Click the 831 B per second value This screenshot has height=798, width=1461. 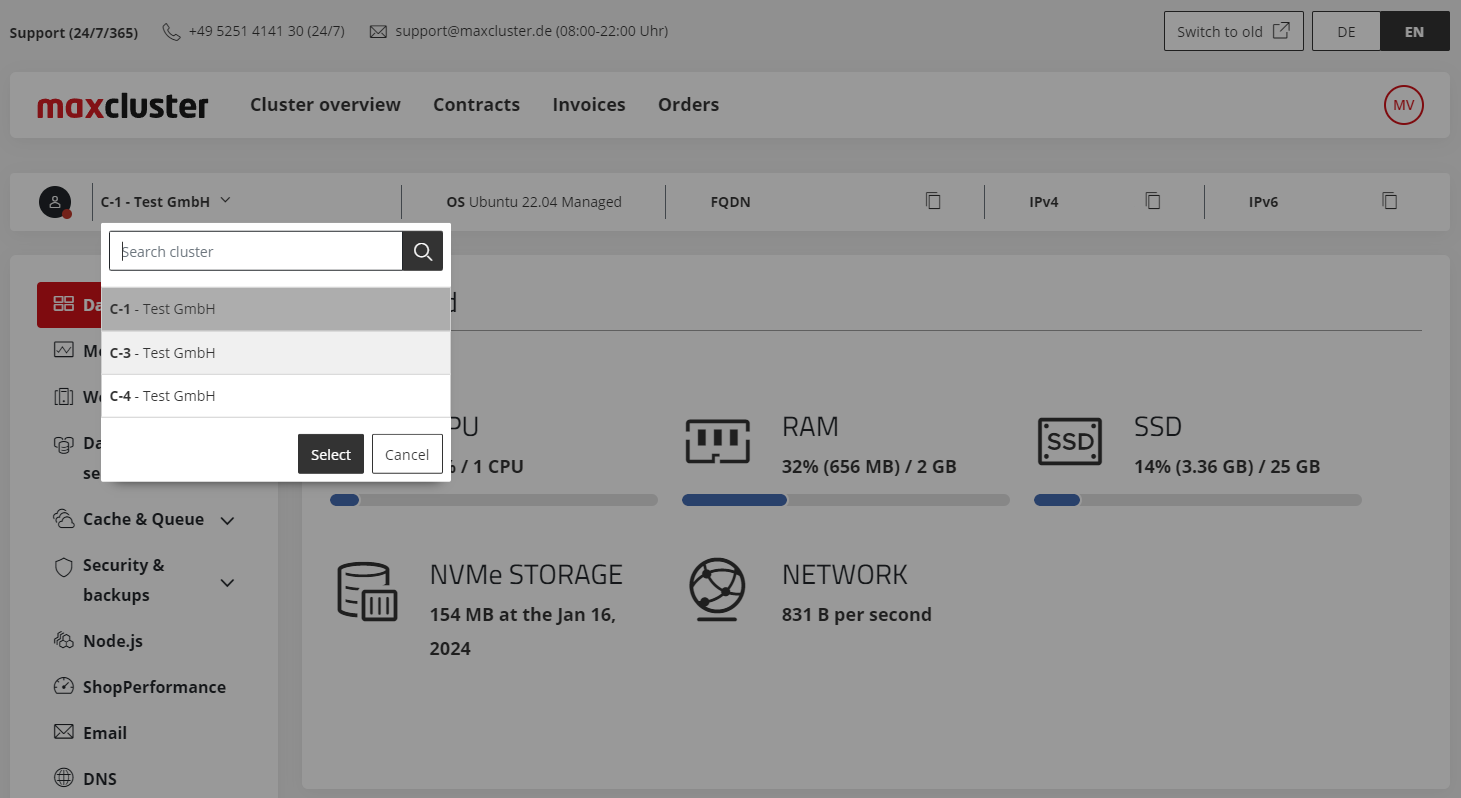point(857,615)
